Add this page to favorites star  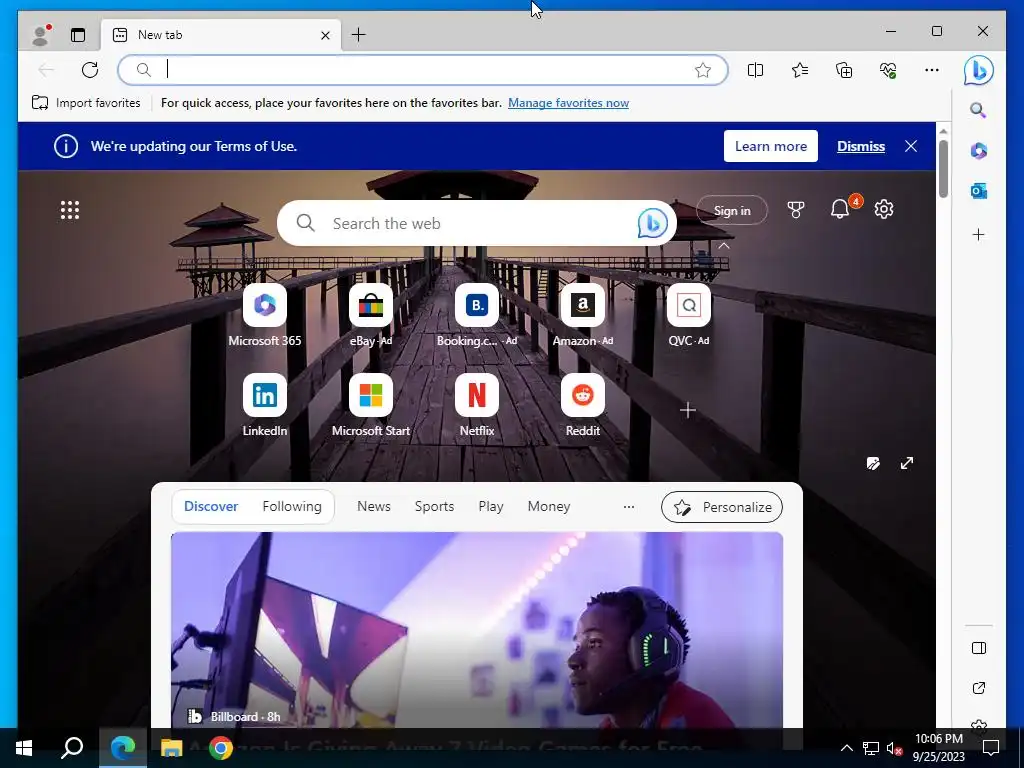703,70
